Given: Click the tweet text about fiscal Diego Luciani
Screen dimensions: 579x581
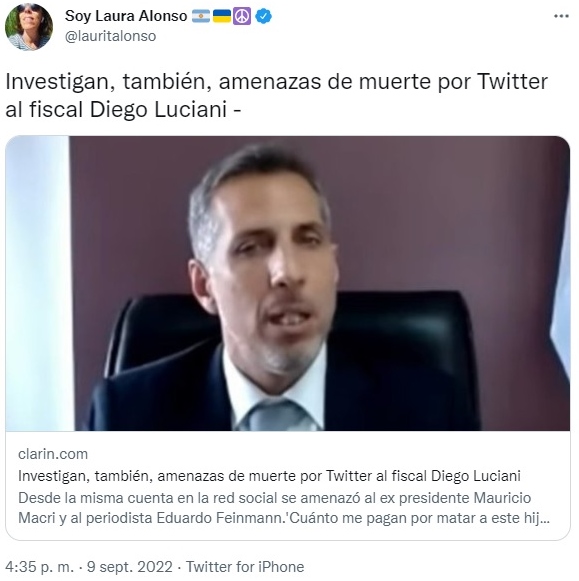Looking at the screenshot, I should [x=276, y=95].
